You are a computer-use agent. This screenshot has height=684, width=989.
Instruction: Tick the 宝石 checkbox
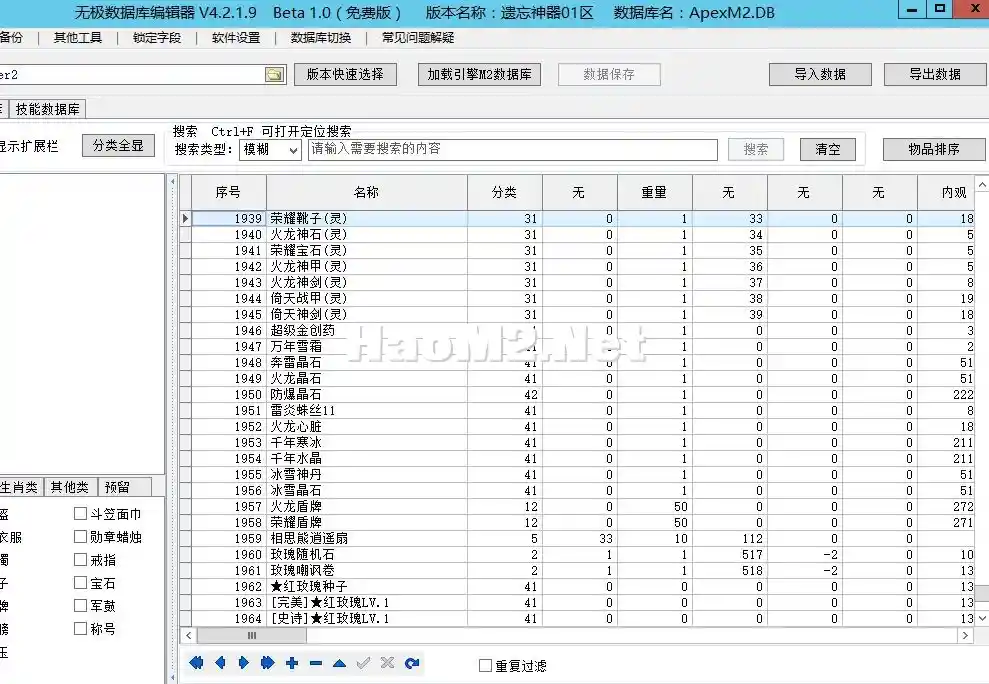click(80, 582)
